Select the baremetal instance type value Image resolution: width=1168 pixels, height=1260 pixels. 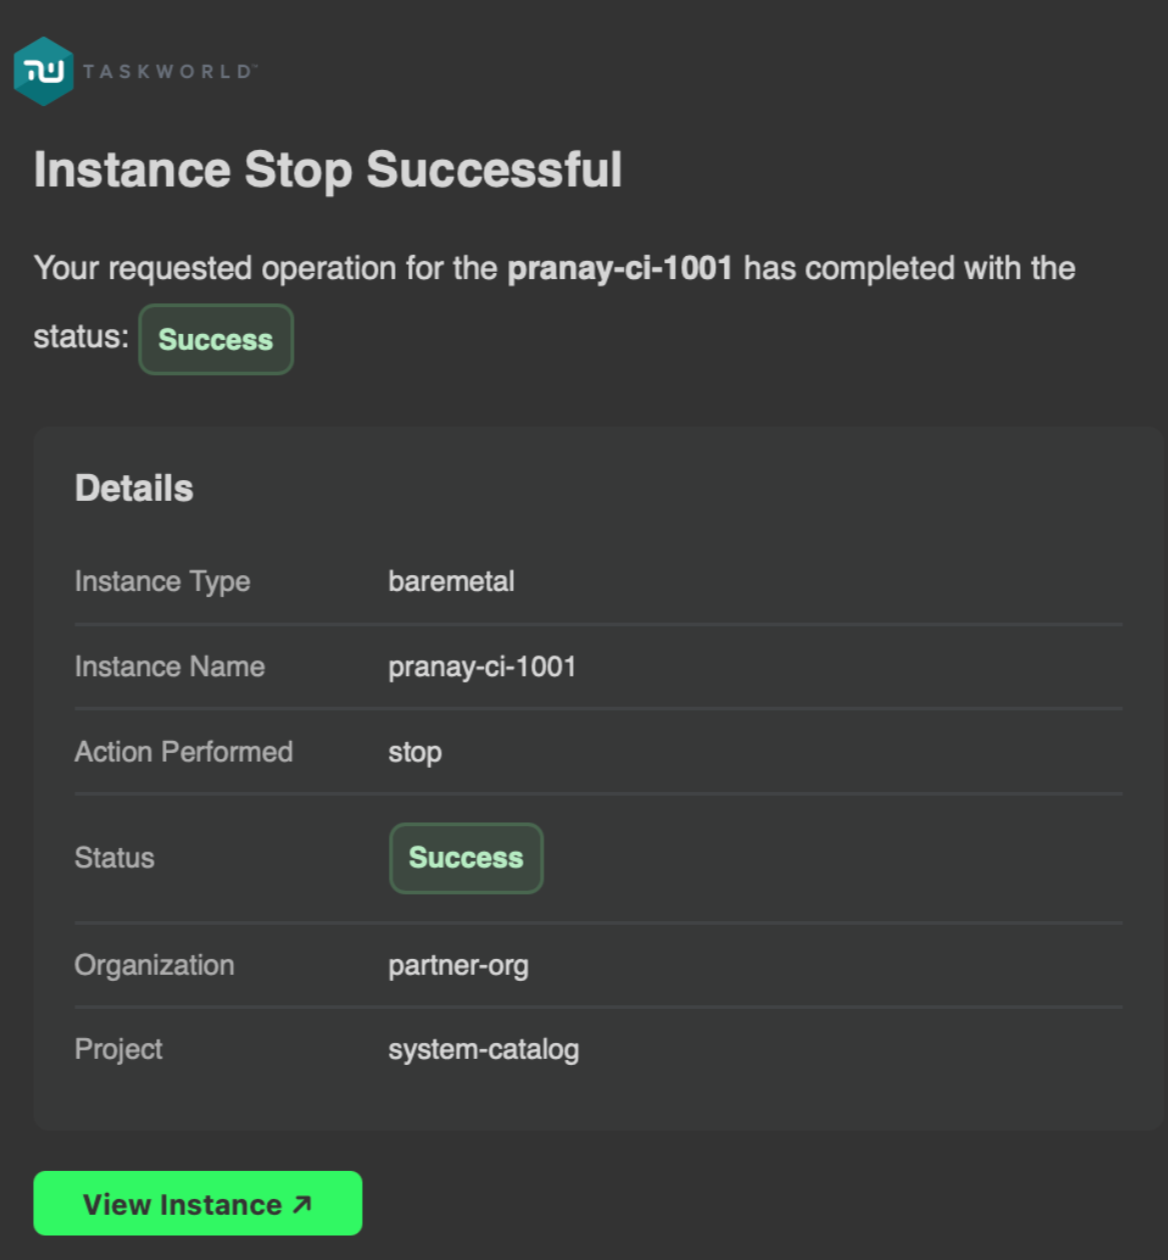tap(451, 581)
